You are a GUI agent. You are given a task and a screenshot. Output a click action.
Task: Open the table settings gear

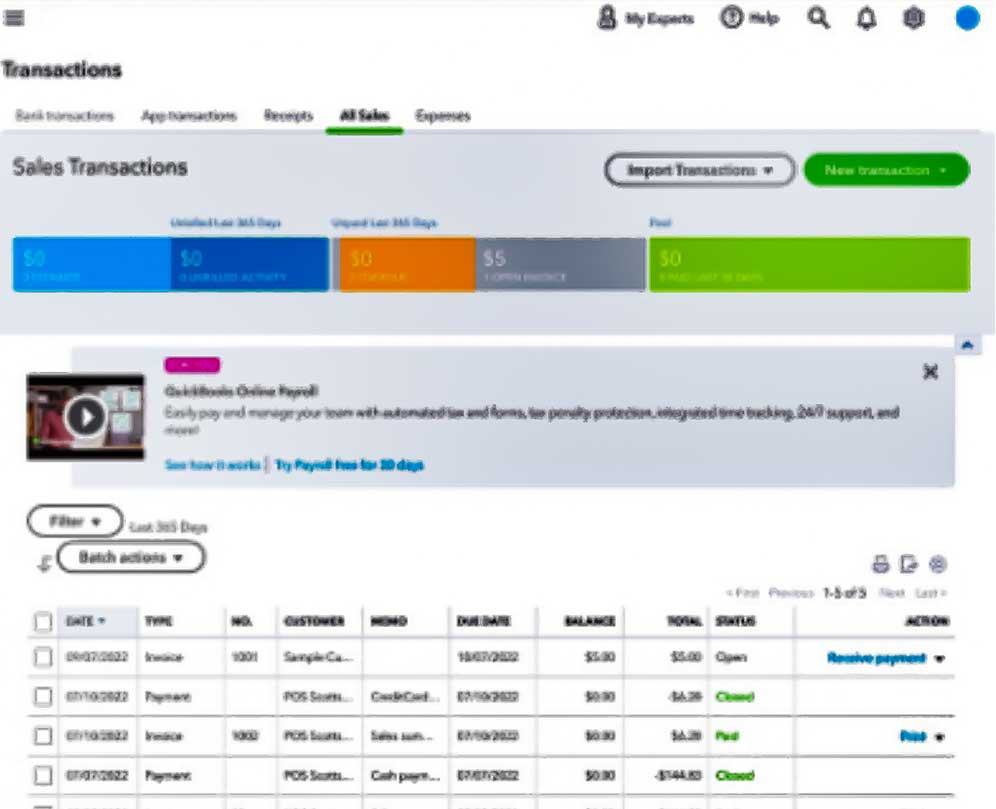938,564
